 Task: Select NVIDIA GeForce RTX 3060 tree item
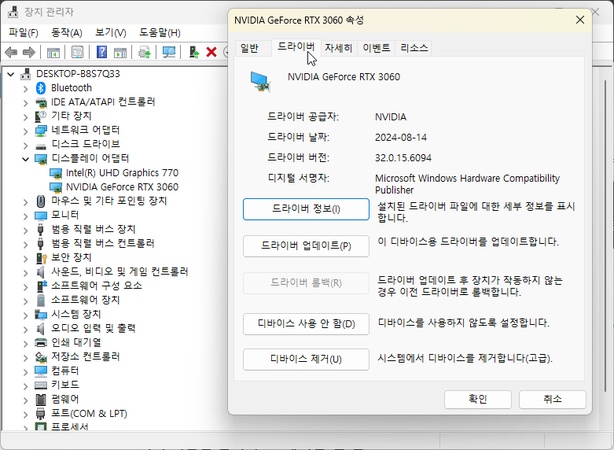click(x=122, y=187)
